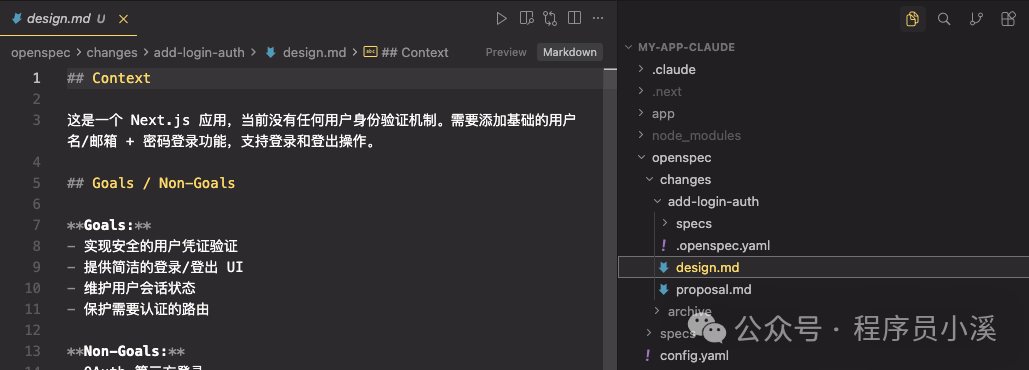
Task: Click the **Non-Goals:** line
Action: (126, 351)
